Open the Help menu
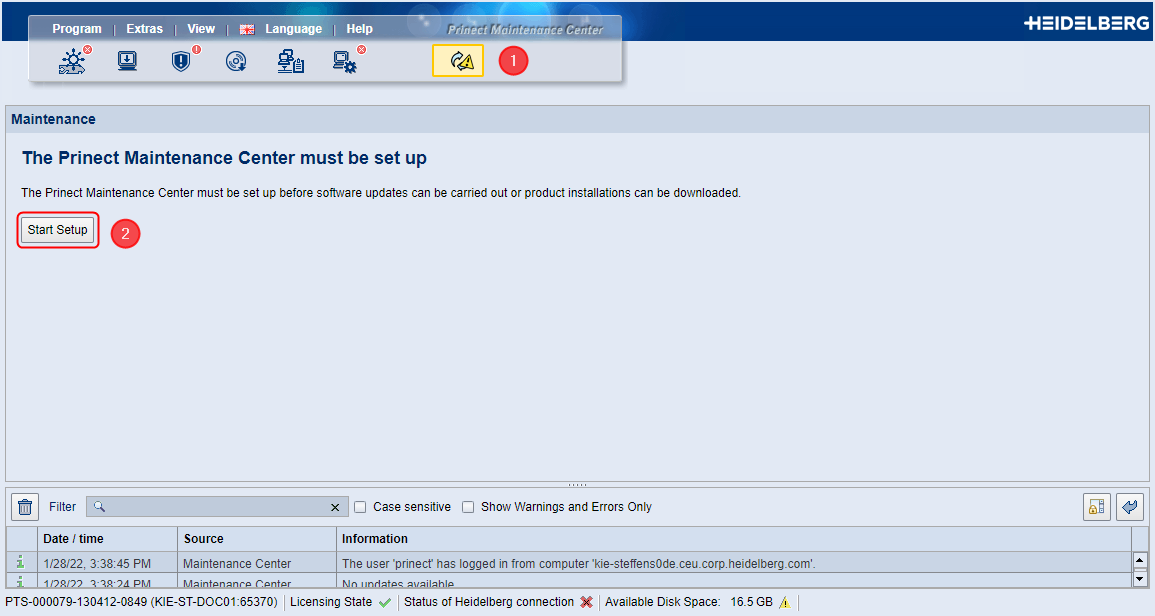The image size is (1155, 616). point(359,28)
